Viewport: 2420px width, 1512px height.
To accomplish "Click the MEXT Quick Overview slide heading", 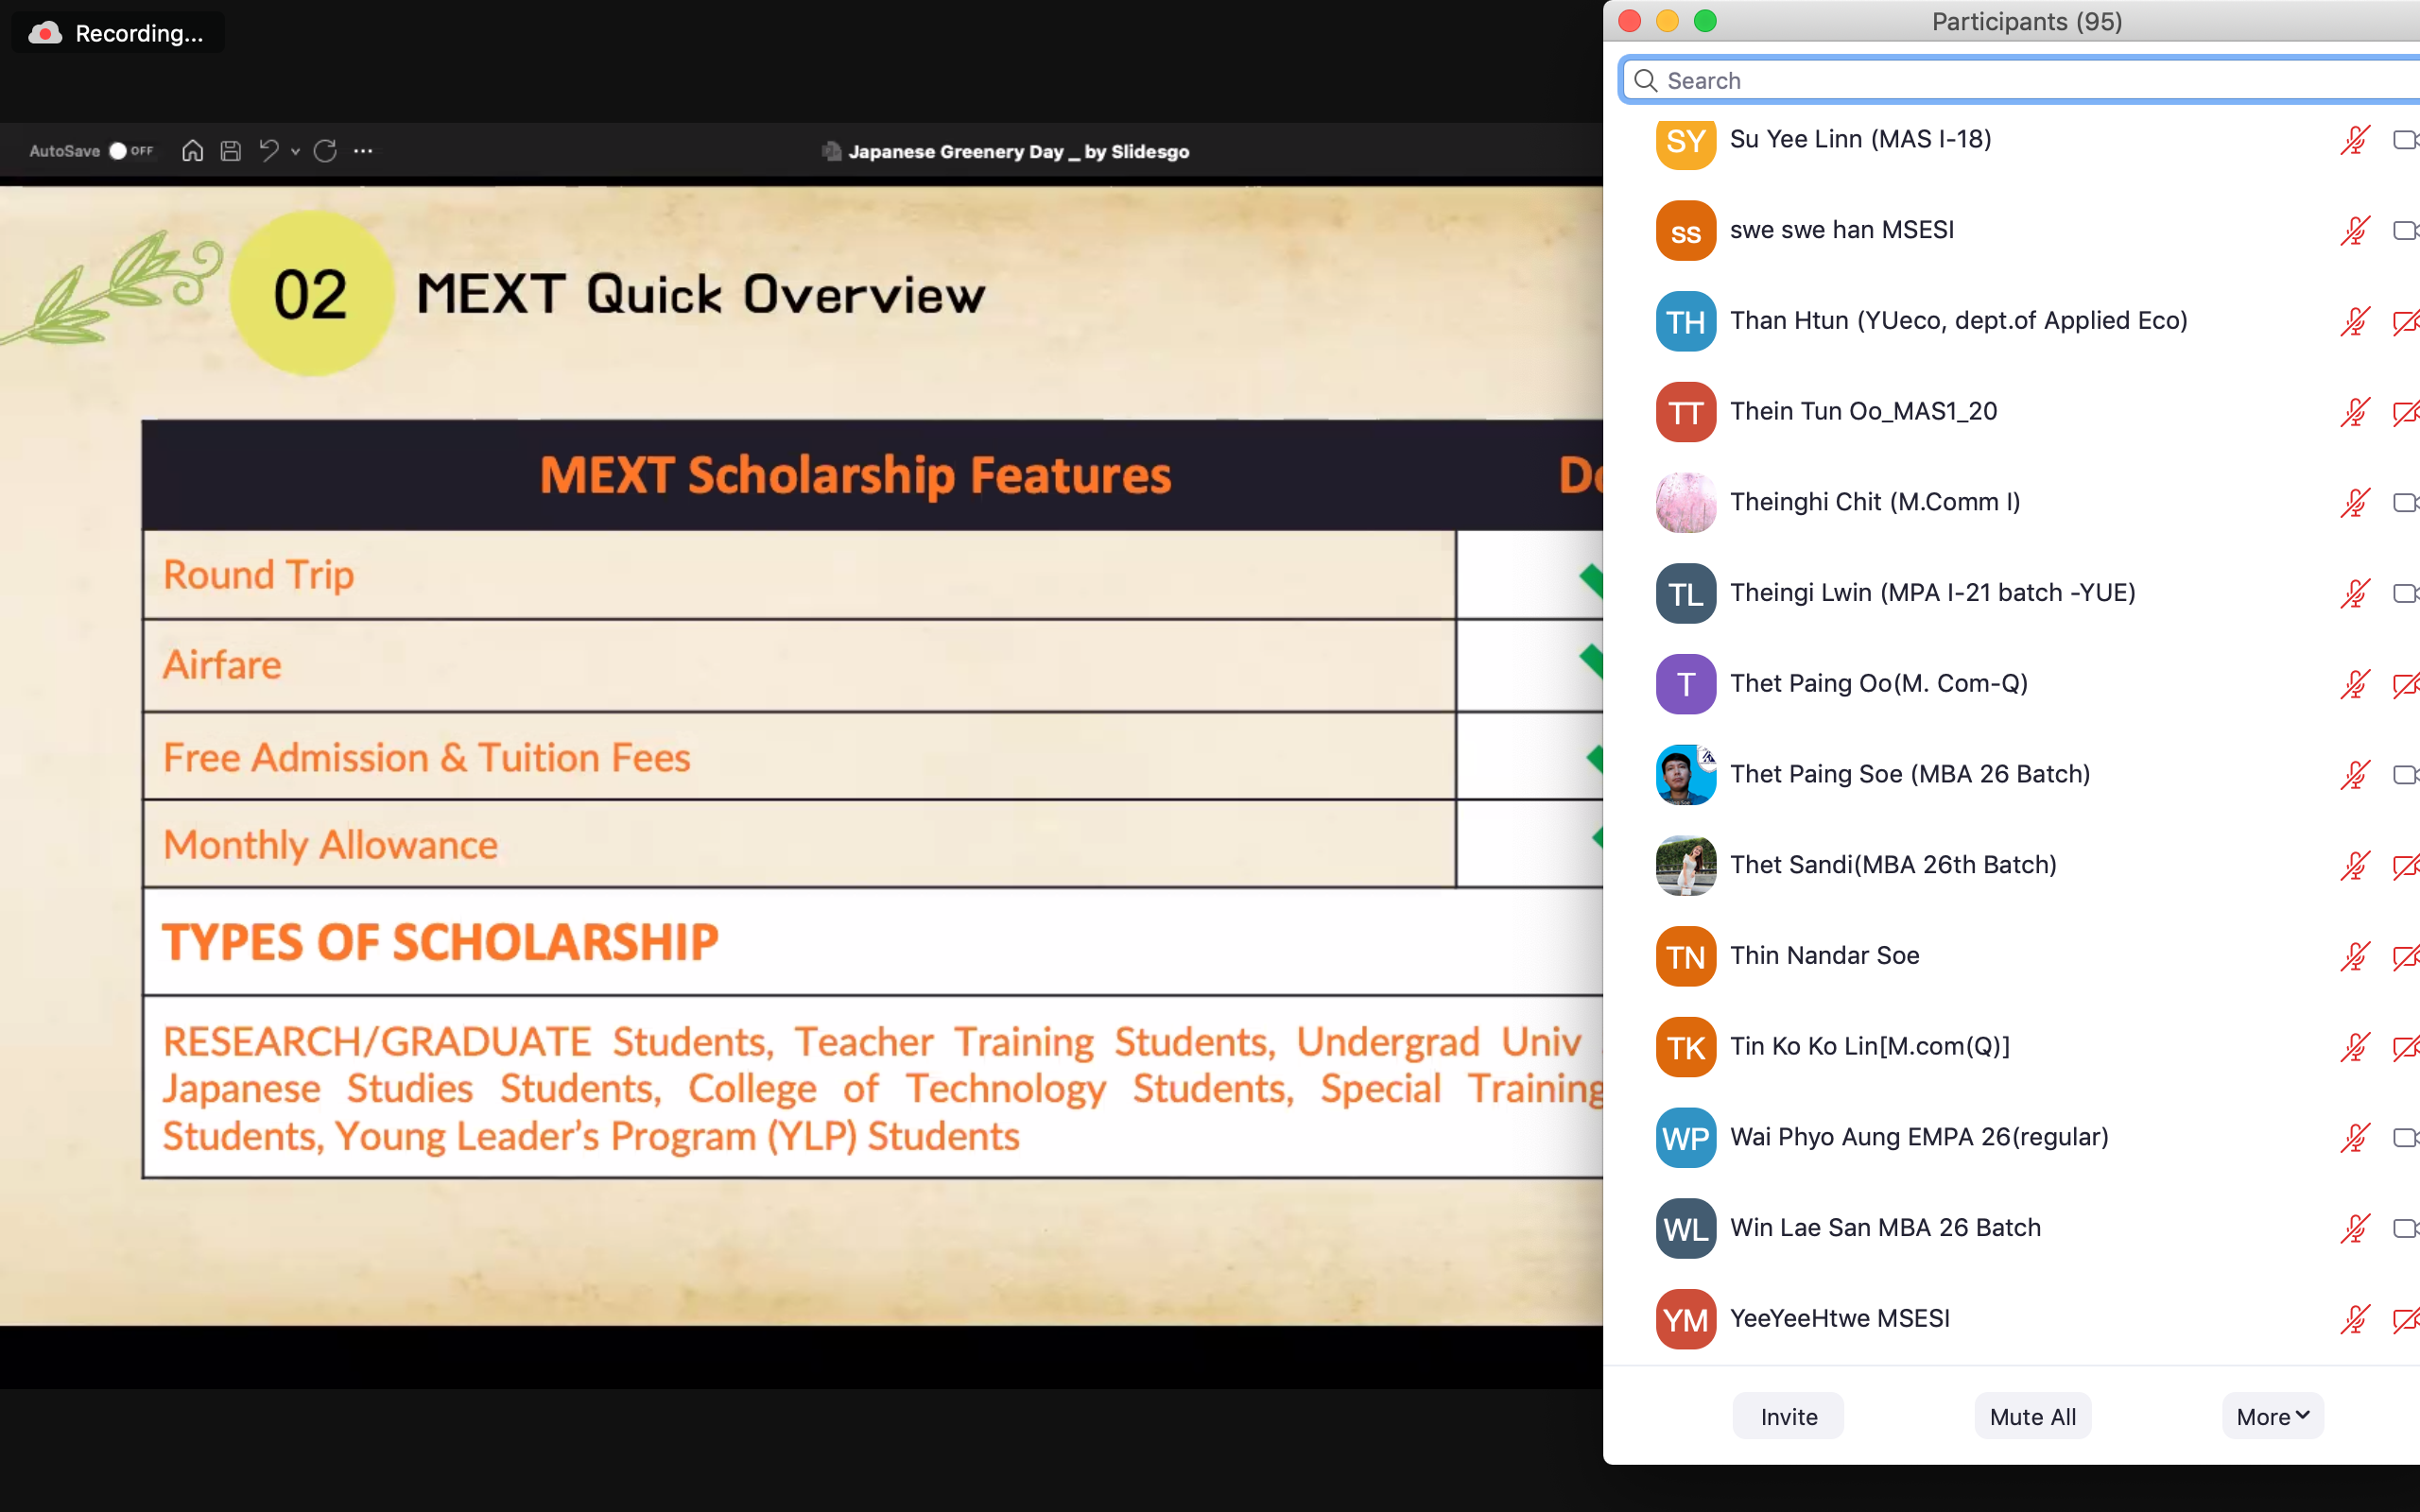I will tap(700, 295).
